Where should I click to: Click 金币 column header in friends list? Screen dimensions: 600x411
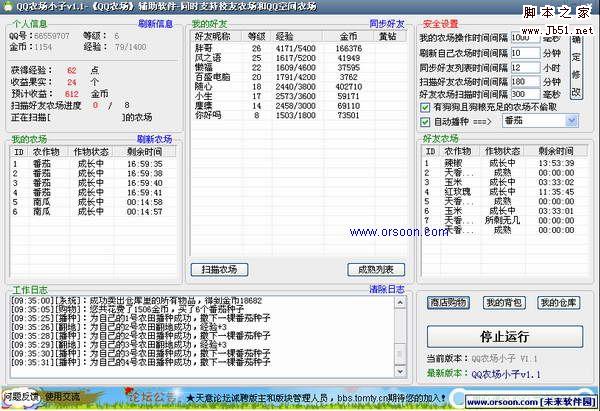[348, 36]
